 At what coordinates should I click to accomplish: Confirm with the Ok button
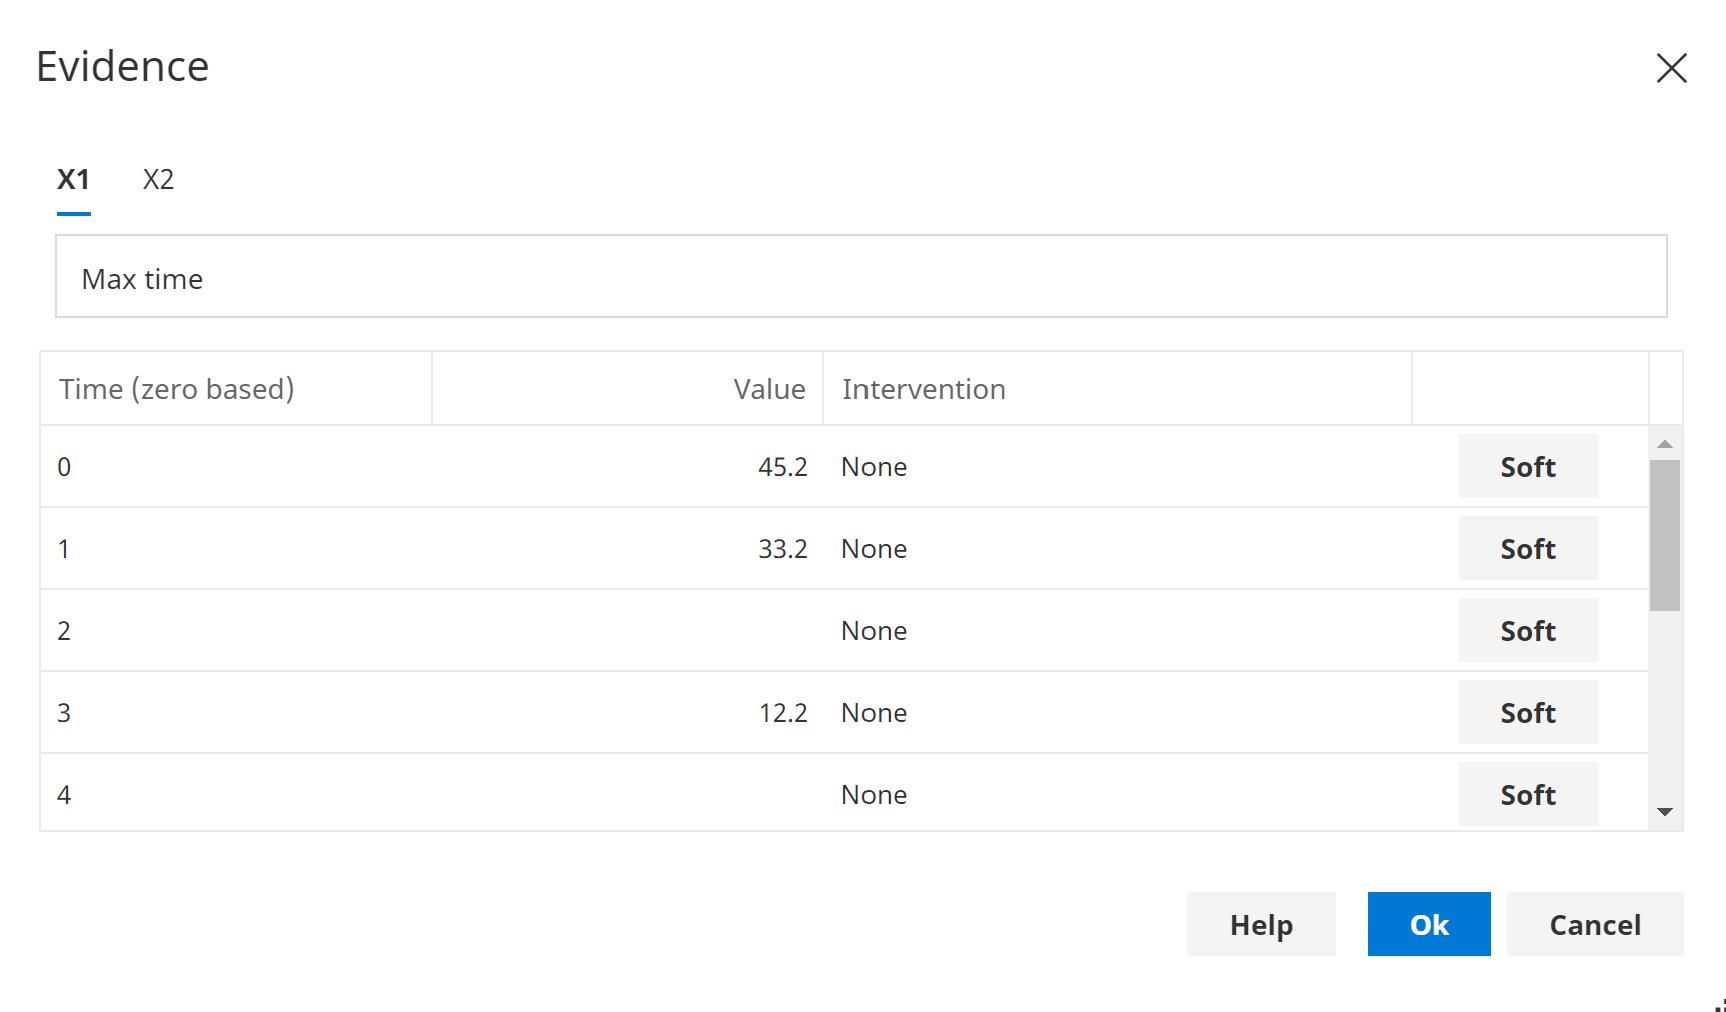point(1428,924)
